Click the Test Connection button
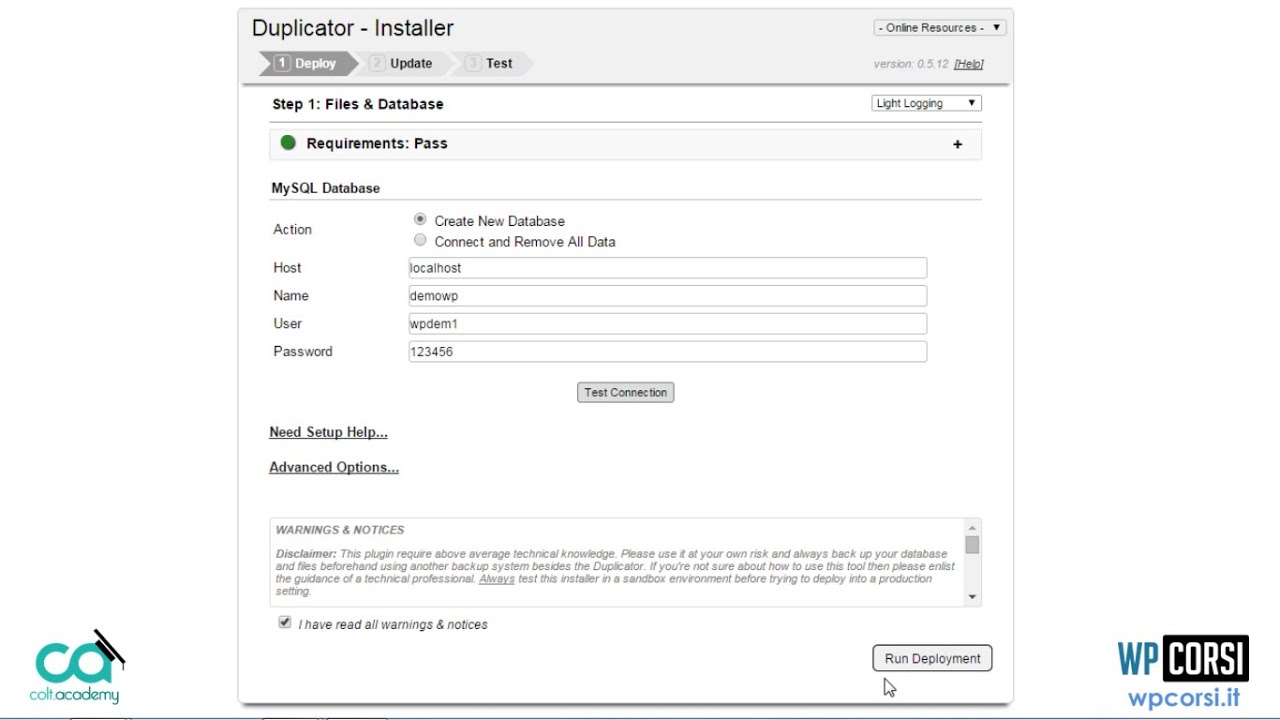 pos(625,393)
